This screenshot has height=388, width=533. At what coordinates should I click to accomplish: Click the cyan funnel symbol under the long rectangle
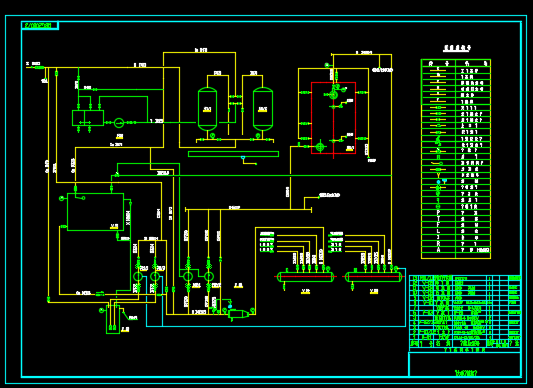(243, 157)
